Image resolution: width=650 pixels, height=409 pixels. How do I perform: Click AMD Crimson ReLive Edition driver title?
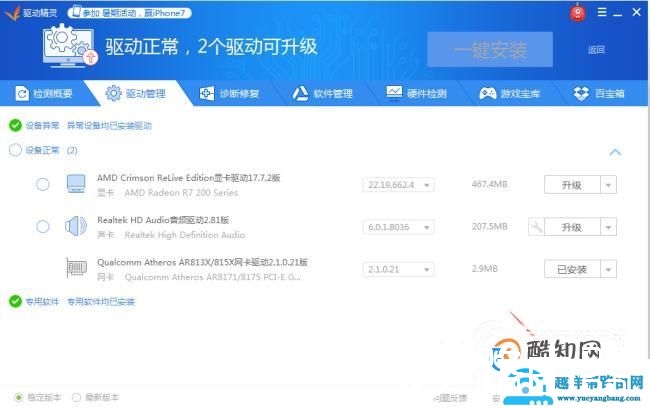189,178
